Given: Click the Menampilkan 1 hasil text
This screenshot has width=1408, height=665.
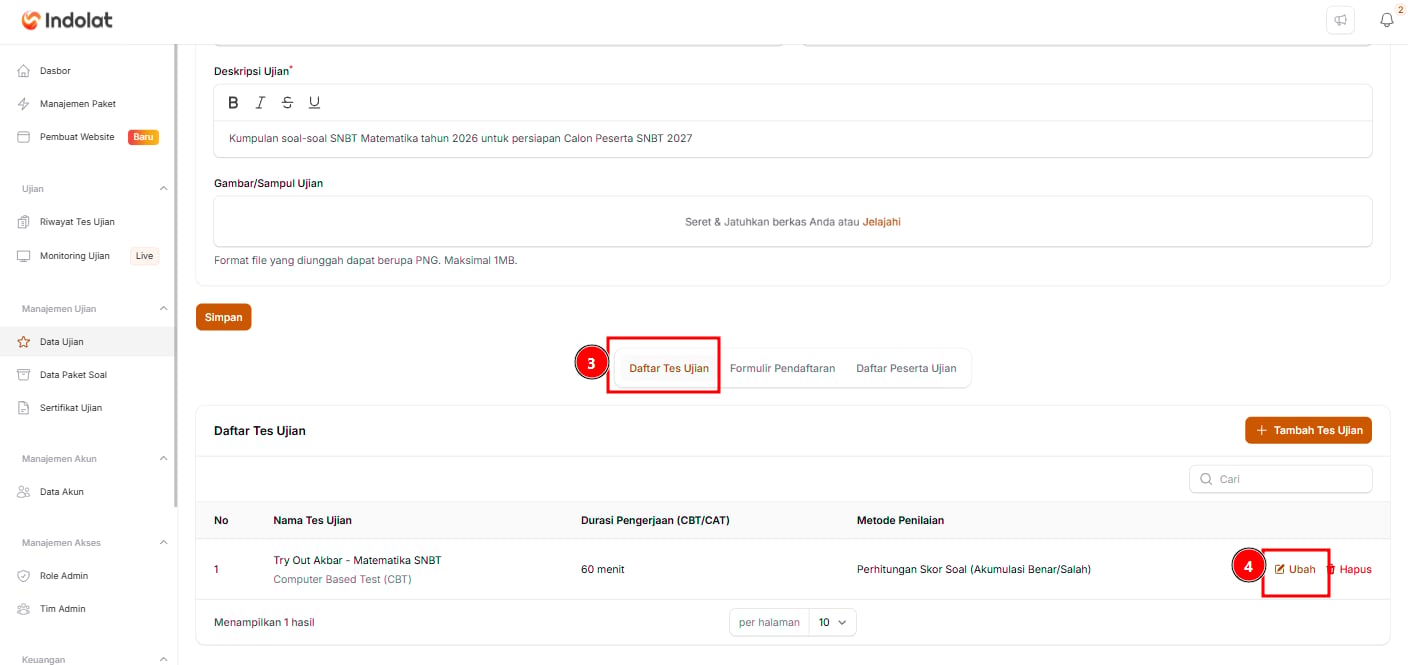Looking at the screenshot, I should 264,622.
